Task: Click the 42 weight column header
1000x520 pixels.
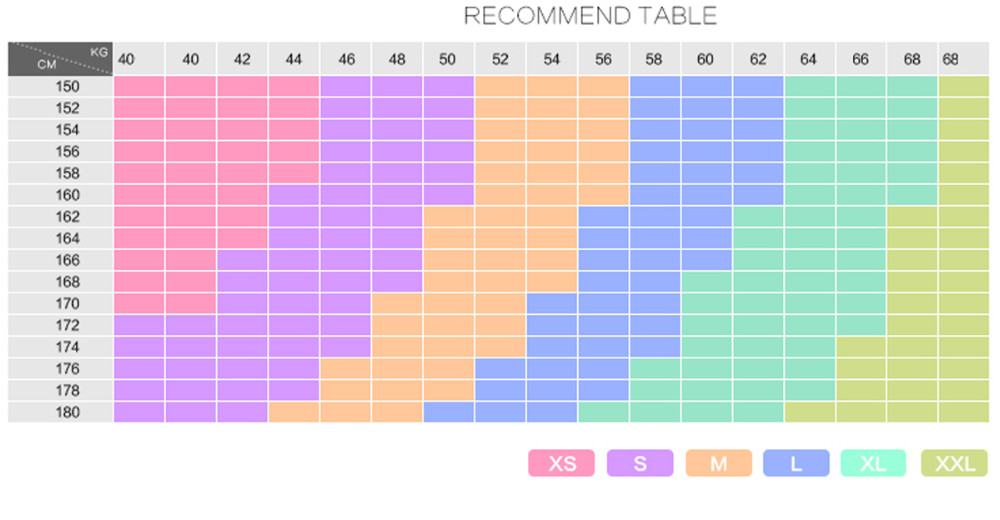Action: pyautogui.click(x=242, y=59)
